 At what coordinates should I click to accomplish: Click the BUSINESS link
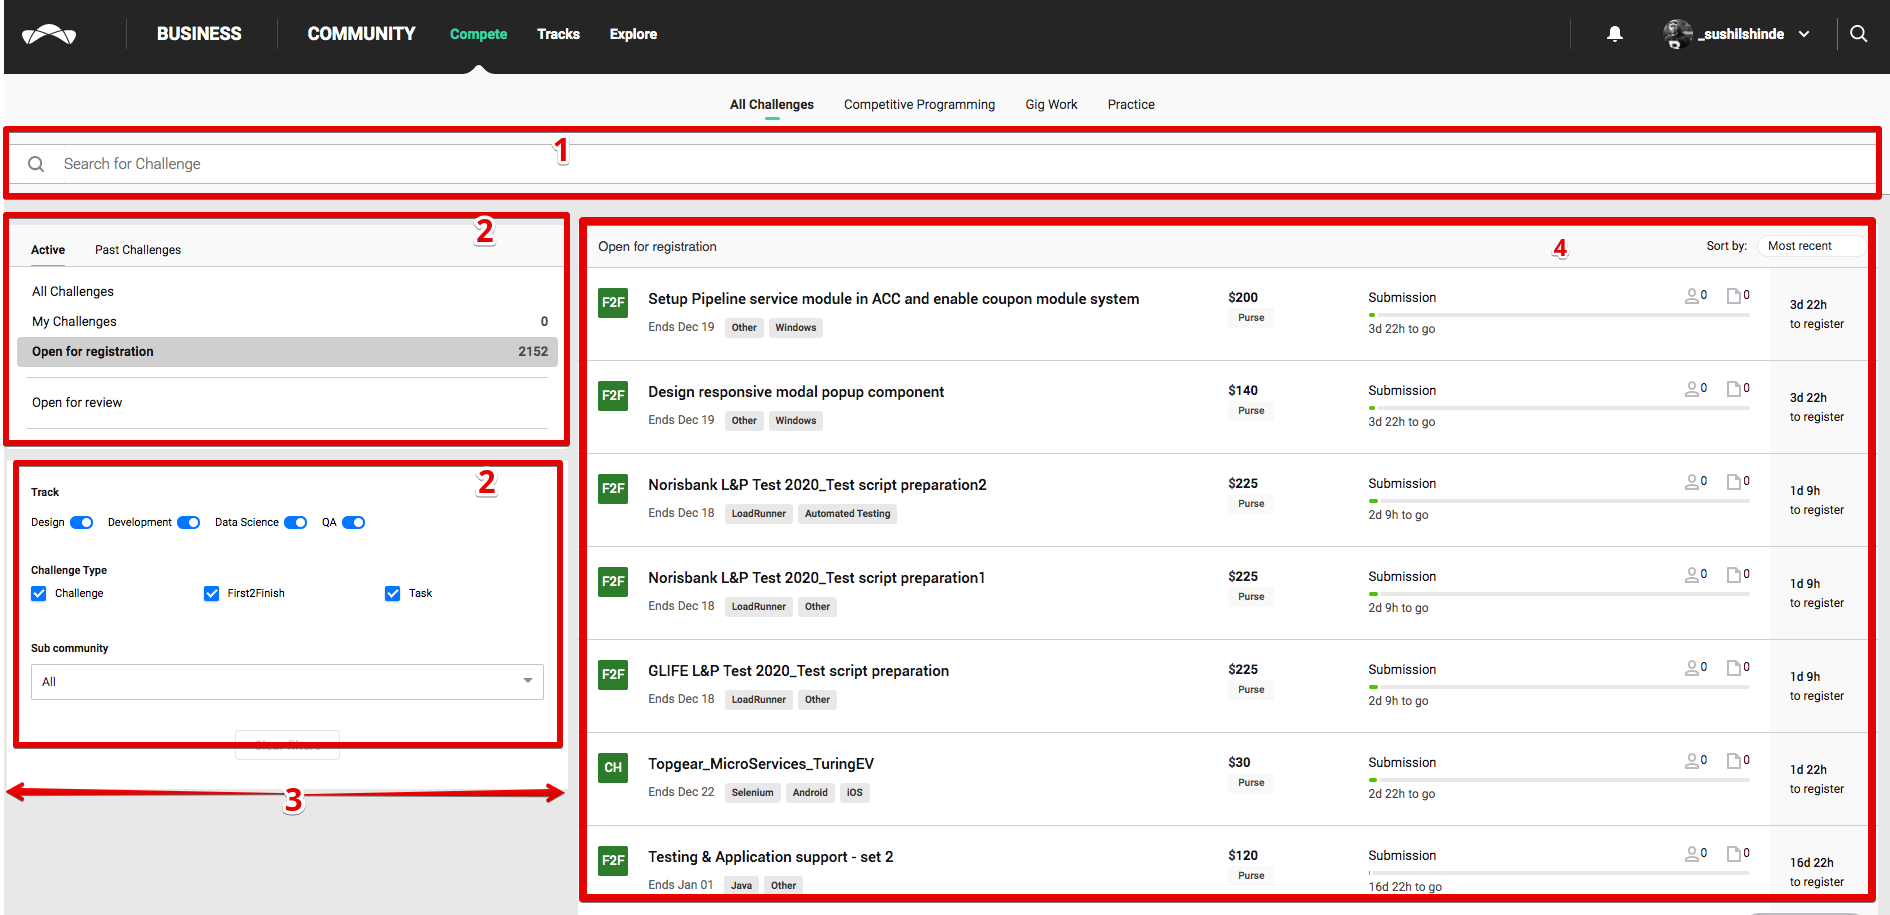(199, 34)
